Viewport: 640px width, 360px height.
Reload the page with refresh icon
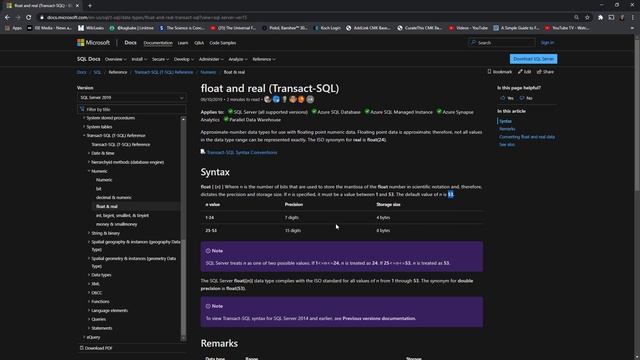click(x=29, y=18)
